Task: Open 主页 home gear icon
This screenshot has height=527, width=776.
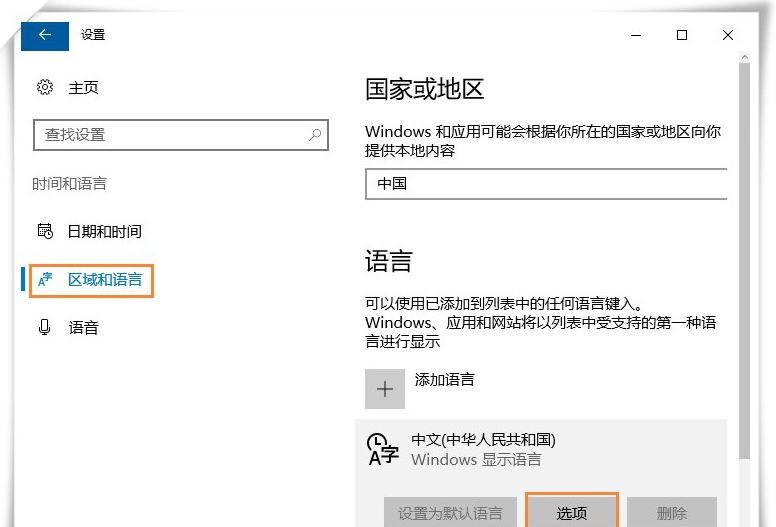Action: point(45,87)
